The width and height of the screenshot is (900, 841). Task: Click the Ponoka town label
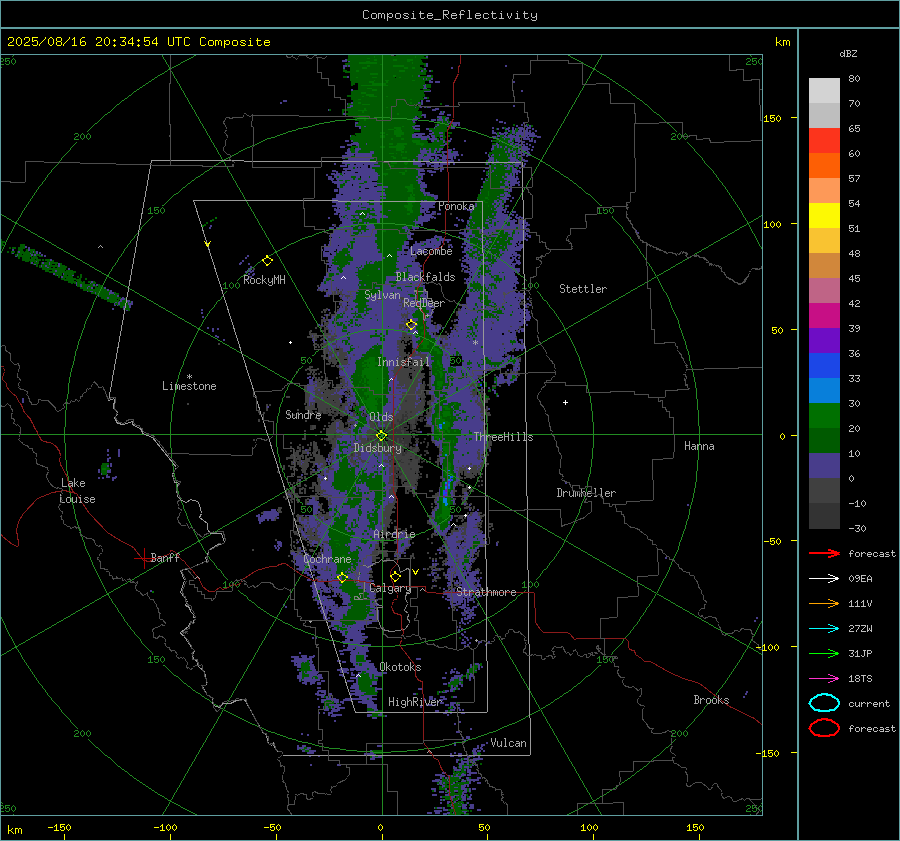(456, 206)
